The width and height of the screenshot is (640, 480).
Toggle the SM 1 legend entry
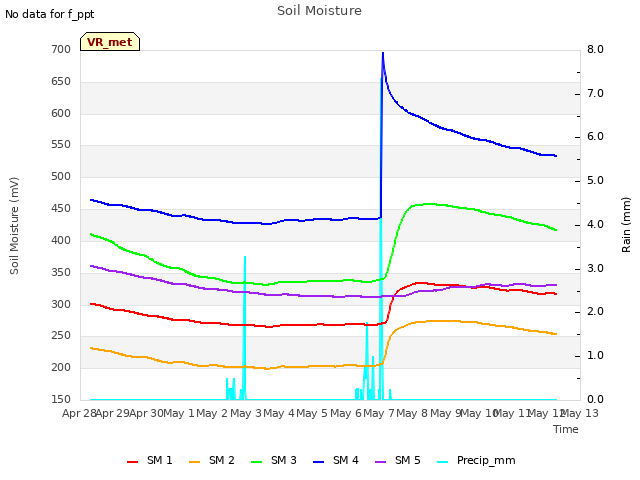(150, 460)
